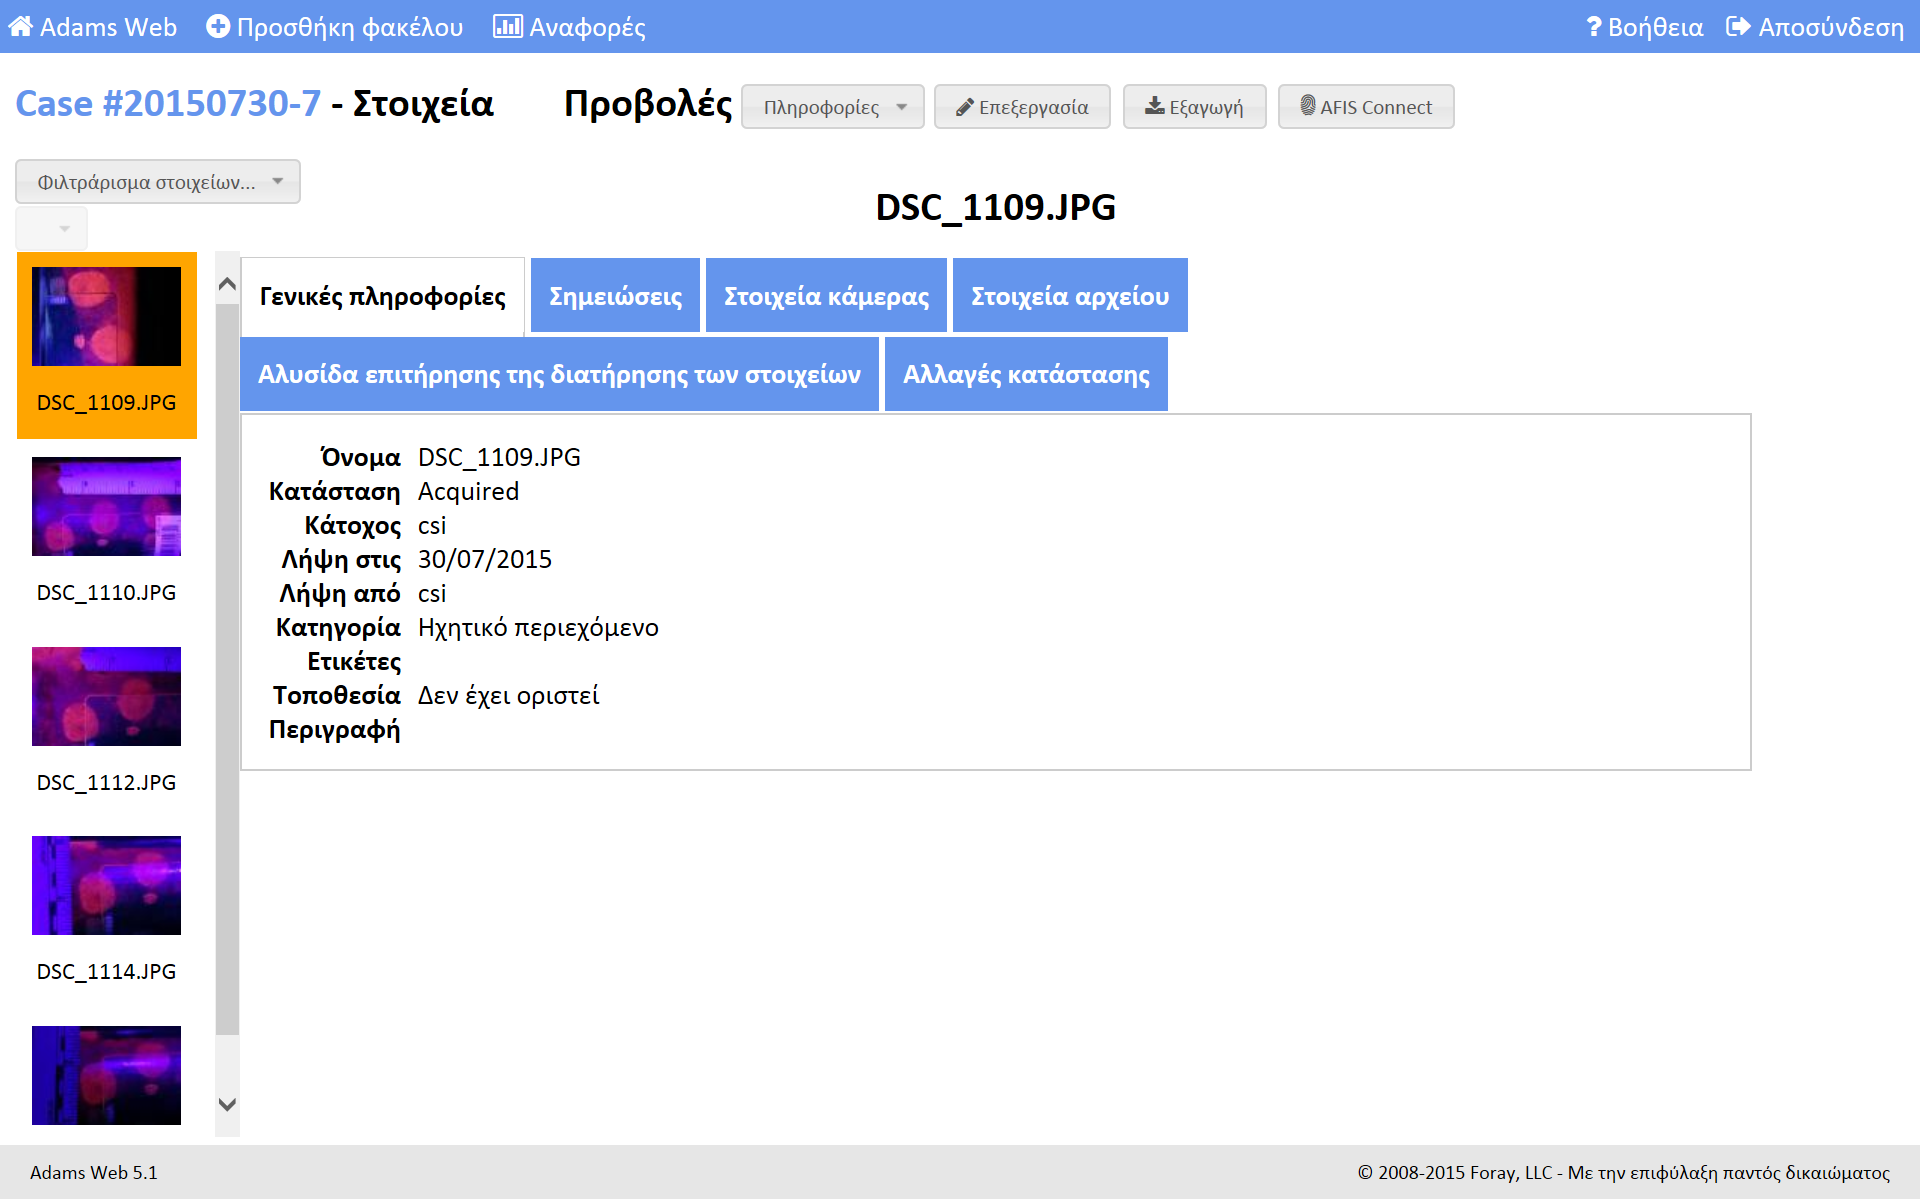This screenshot has height=1200, width=1920.
Task: Open the Φιλτράρισμα στοιχείων dropdown
Action: [158, 182]
